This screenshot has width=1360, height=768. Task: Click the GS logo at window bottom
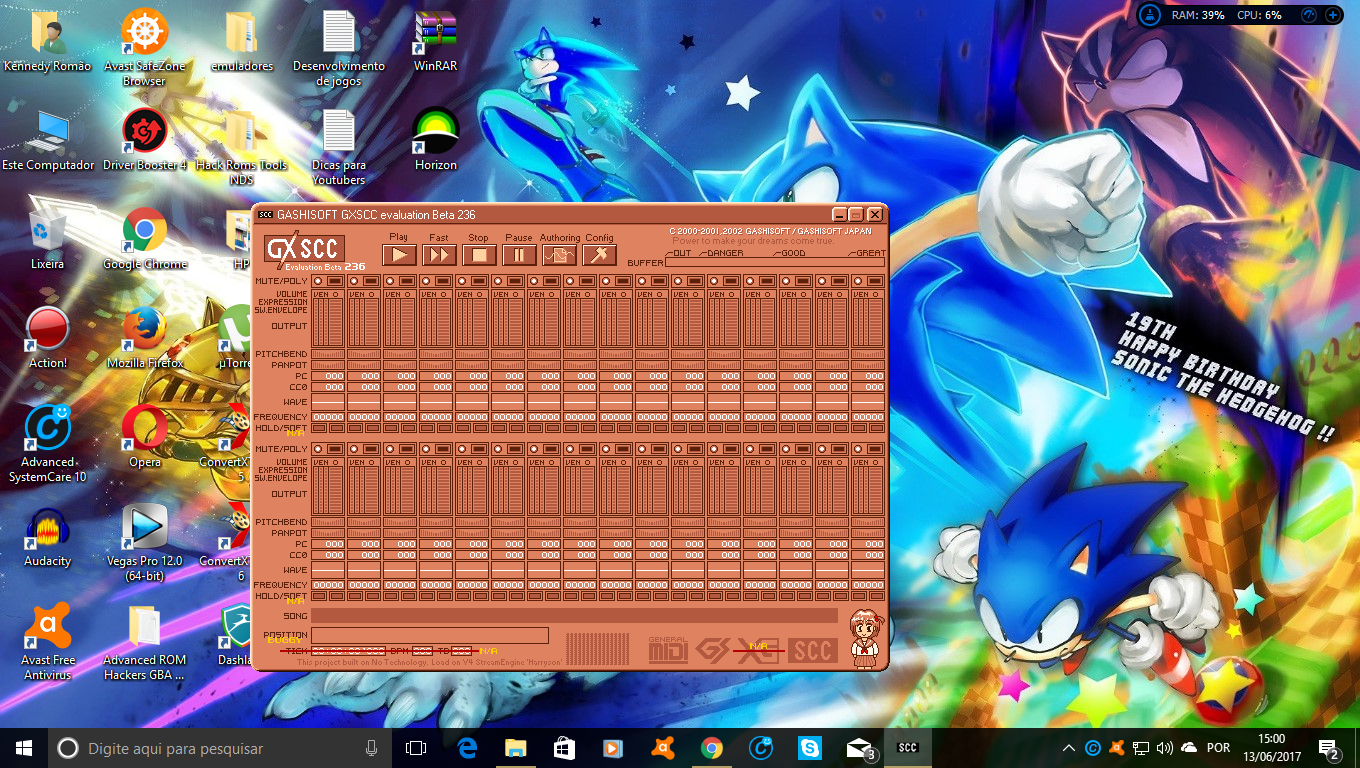tap(714, 650)
